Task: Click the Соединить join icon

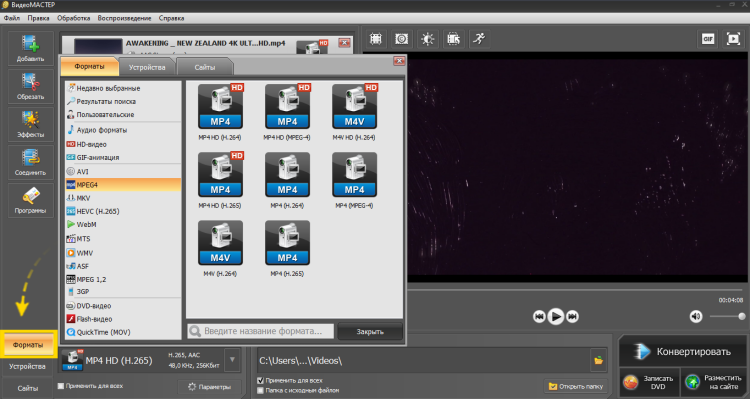Action: coord(30,162)
